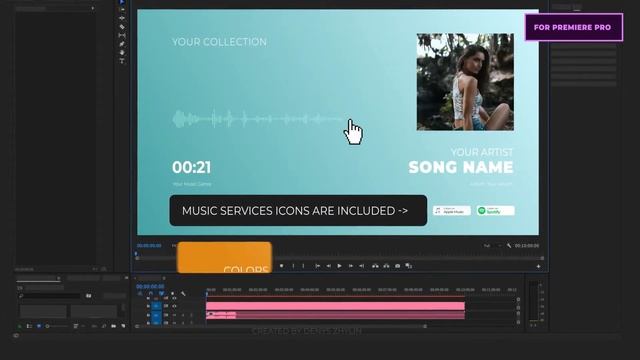Click the Program monitor current timecode

click(x=149, y=246)
